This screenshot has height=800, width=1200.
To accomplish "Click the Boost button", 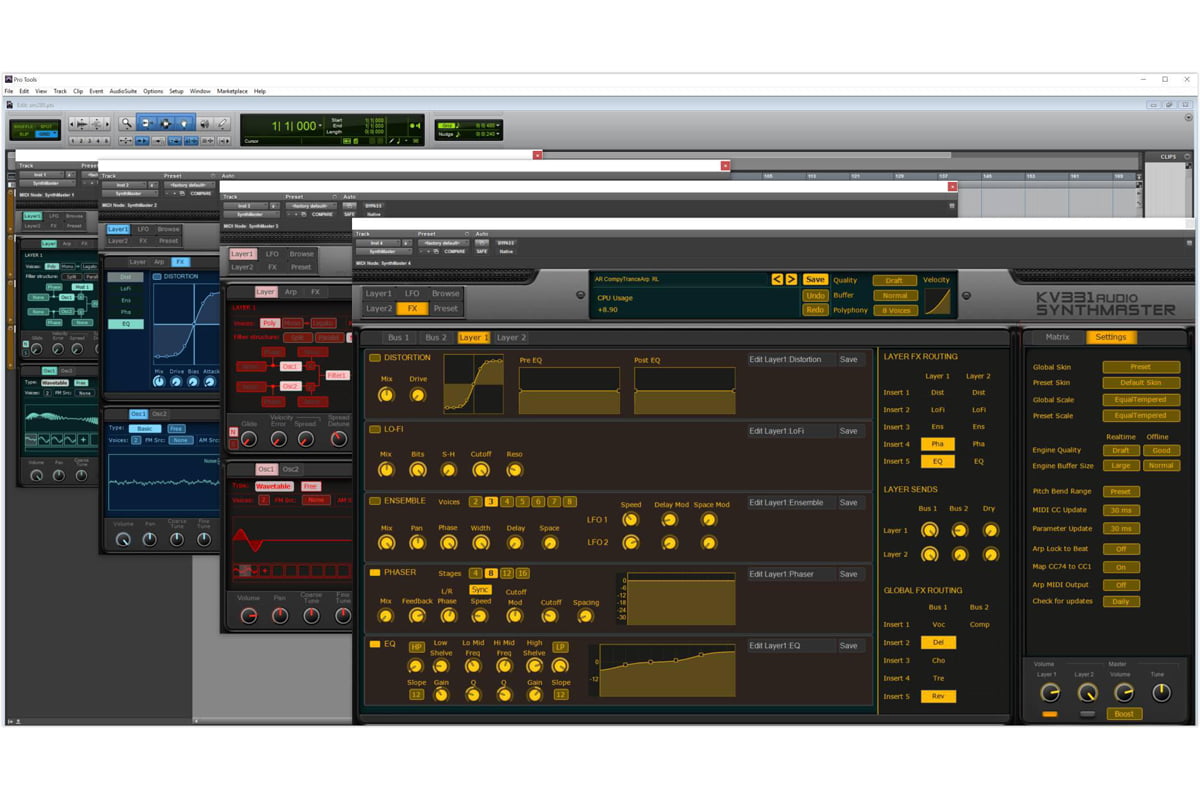I will click(x=1124, y=714).
